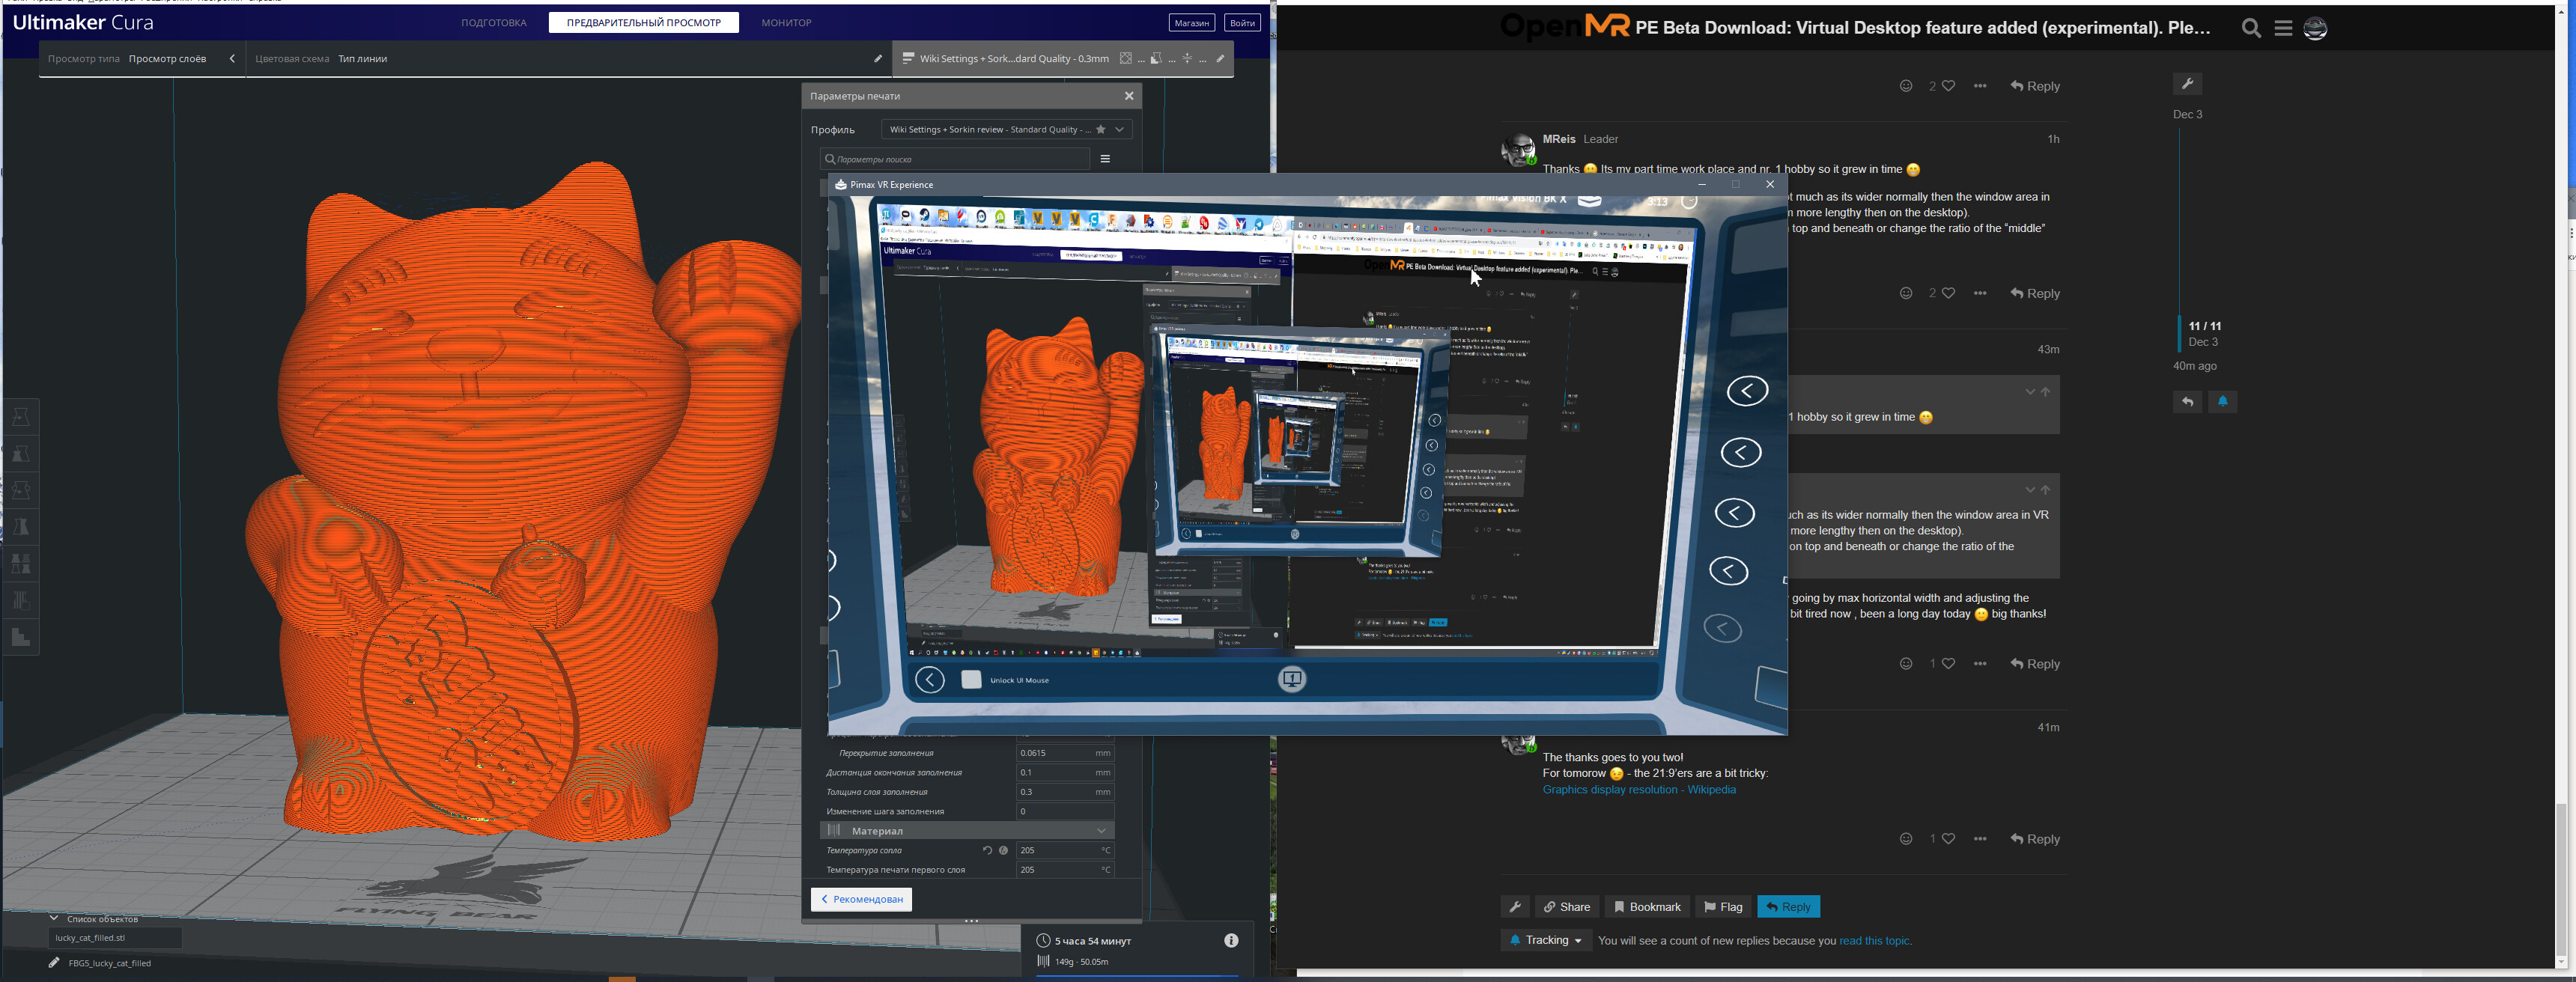The width and height of the screenshot is (2576, 982).
Task: Click the user avatar in OpenMR forum header
Action: click(x=2315, y=28)
